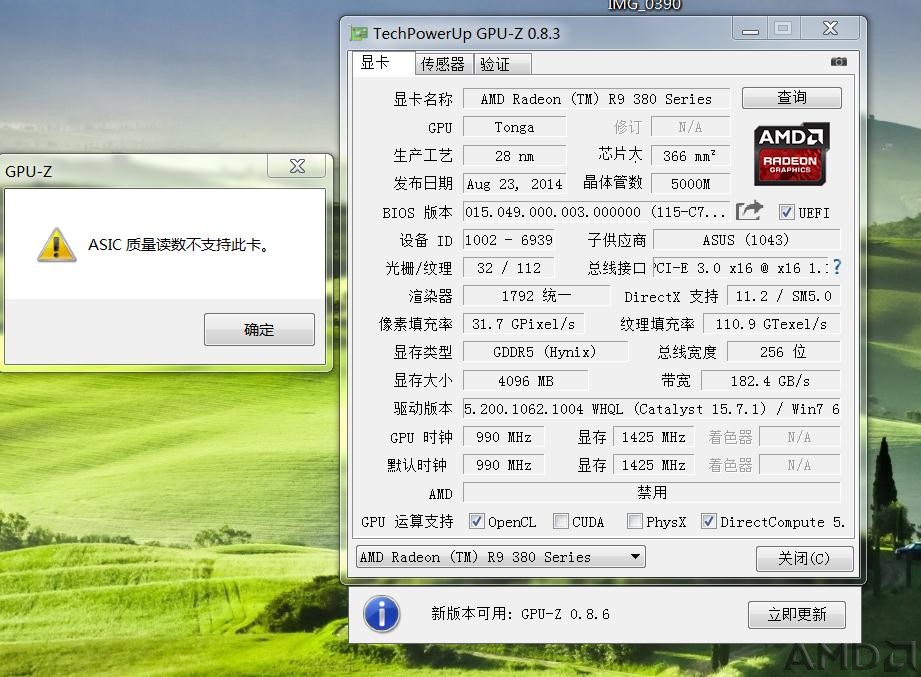Switch to the 验证 tab
This screenshot has height=677, width=921.
(502, 64)
